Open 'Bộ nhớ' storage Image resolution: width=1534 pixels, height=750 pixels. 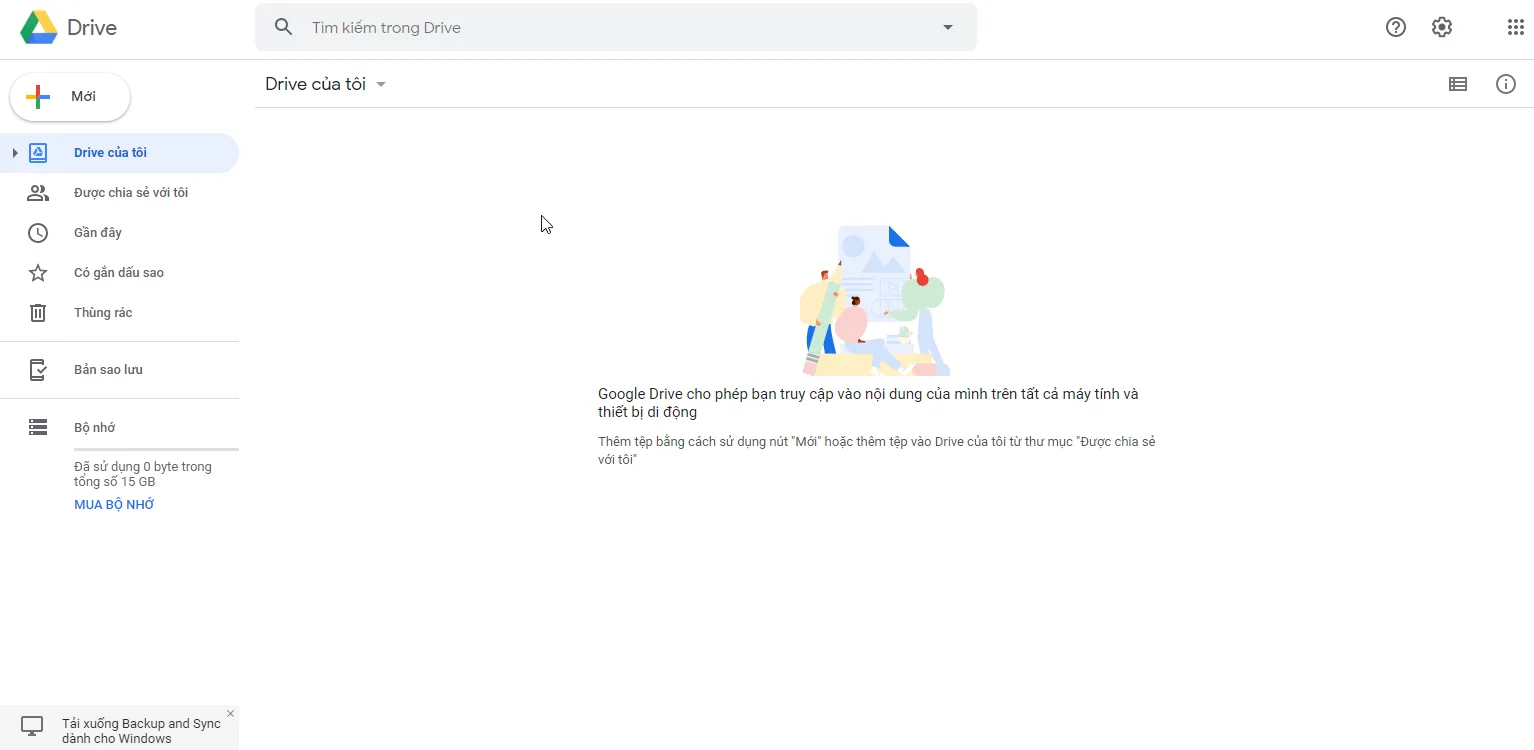(x=119, y=428)
